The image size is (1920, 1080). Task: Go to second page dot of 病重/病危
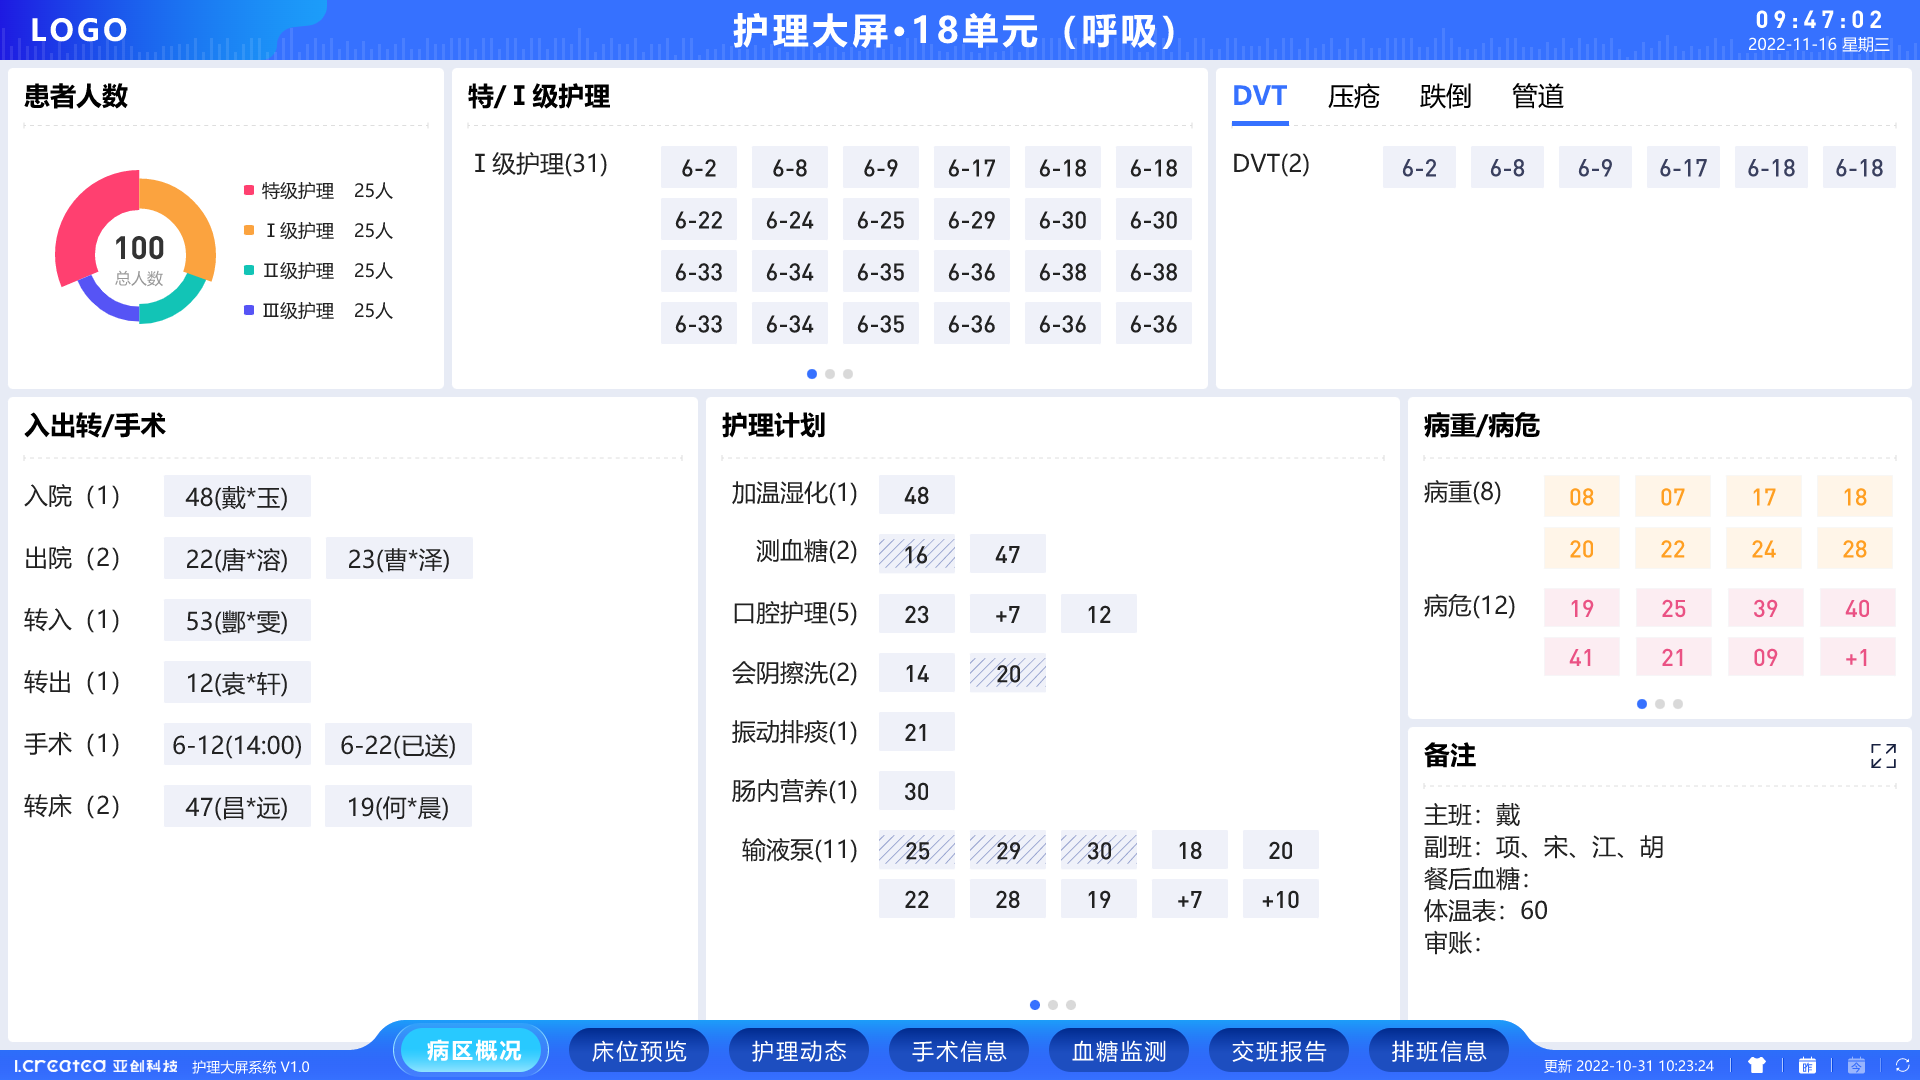(1660, 704)
